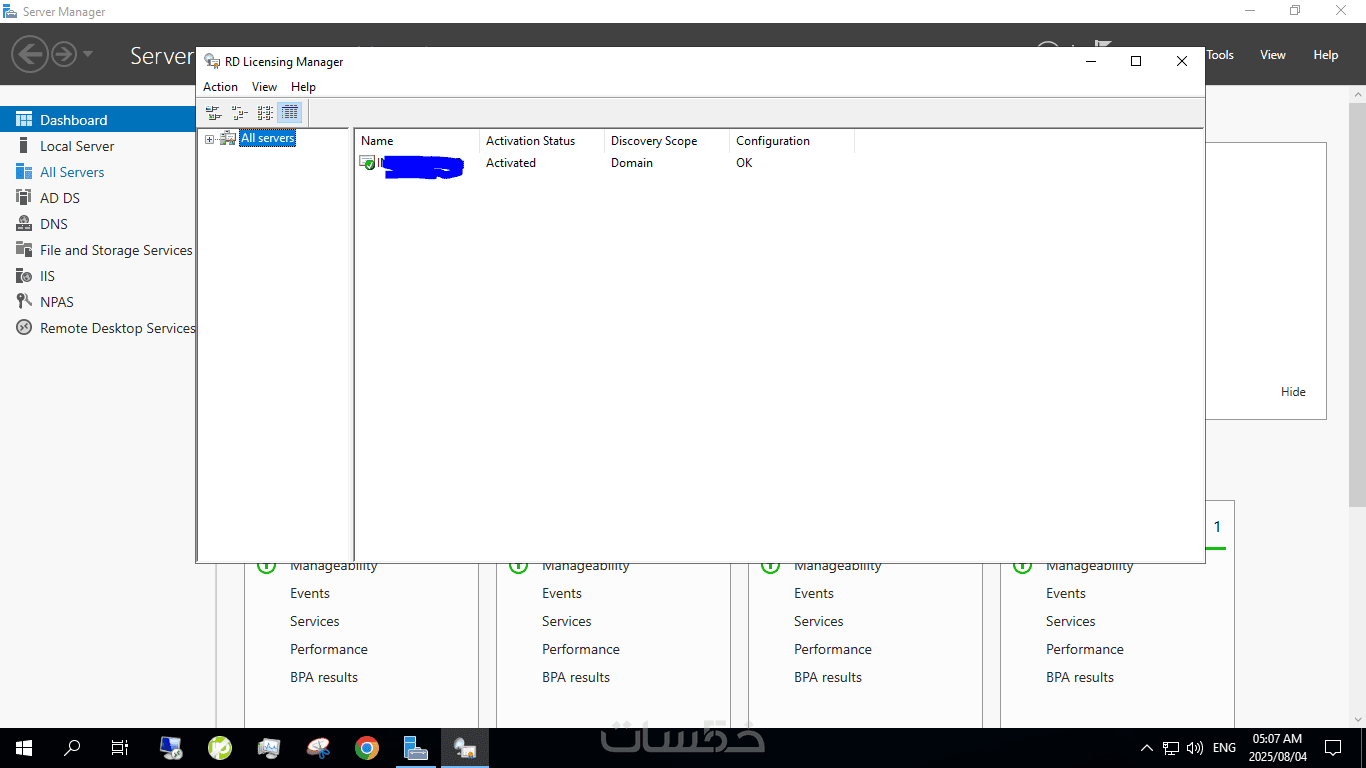Open Performance in the leftmost dashboard tile
The height and width of the screenshot is (768, 1366).
point(329,649)
